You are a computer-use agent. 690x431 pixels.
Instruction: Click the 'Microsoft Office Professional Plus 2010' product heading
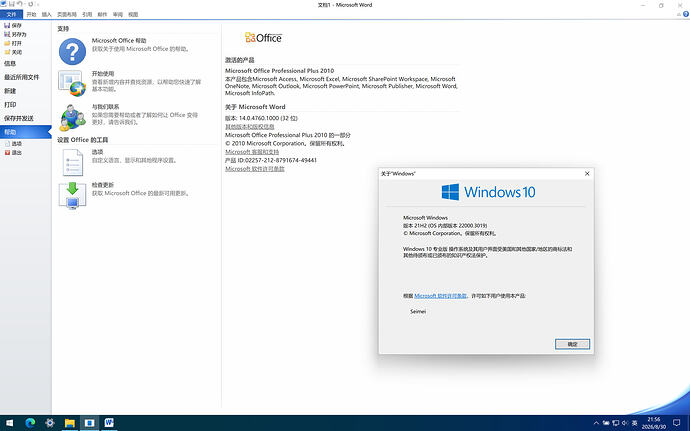coord(279,70)
